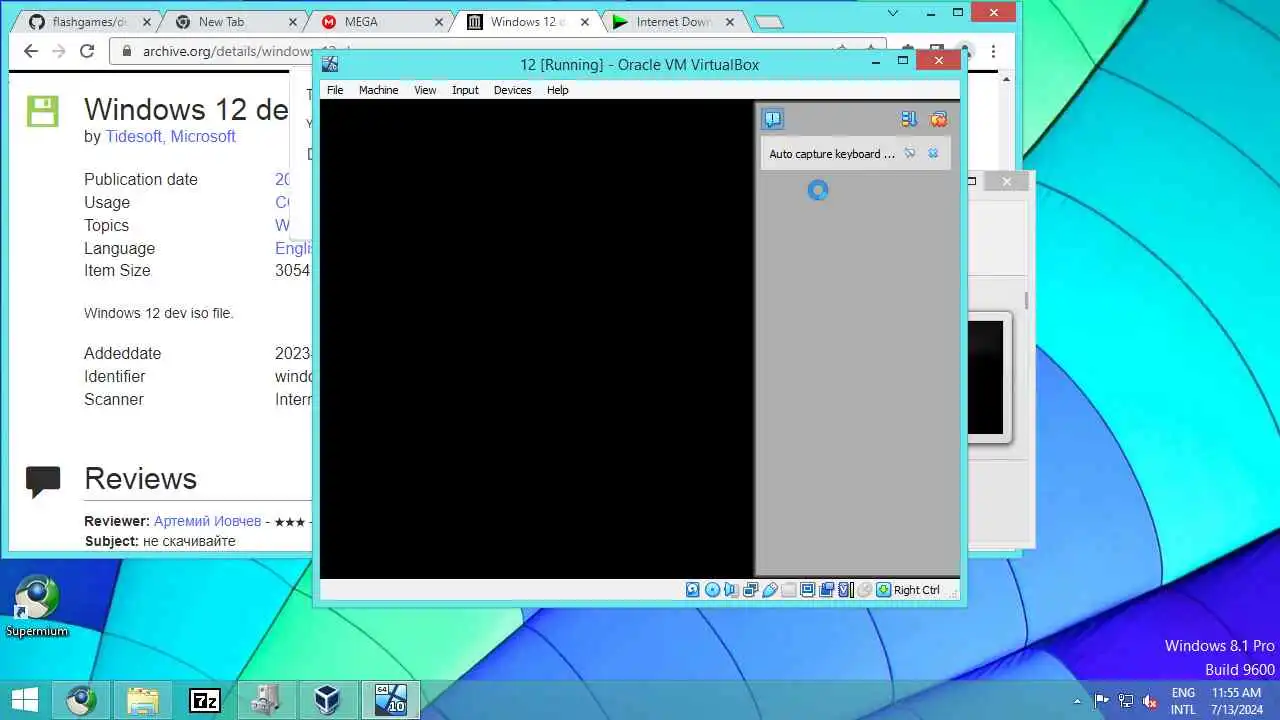
Task: Click the forget-this-message icon on Auto capture keyboard notification
Action: point(910,153)
